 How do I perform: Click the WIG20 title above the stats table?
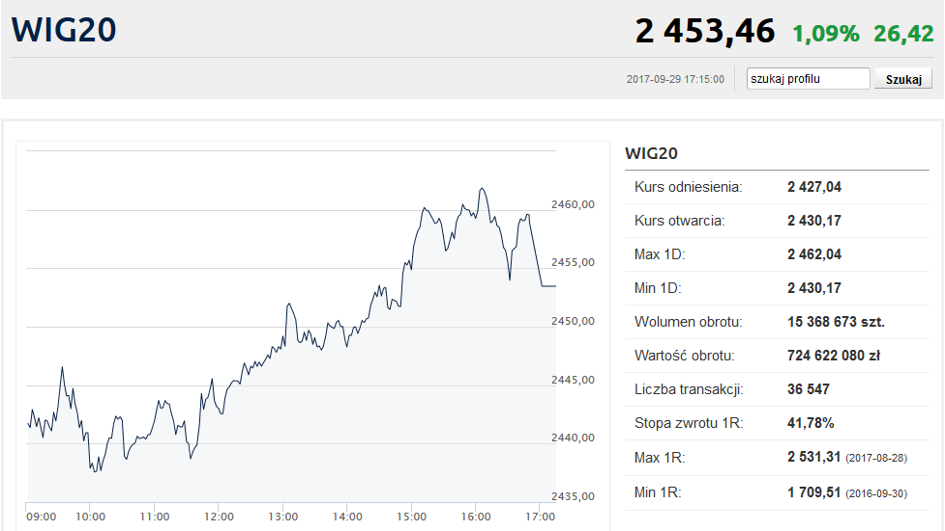coord(651,153)
